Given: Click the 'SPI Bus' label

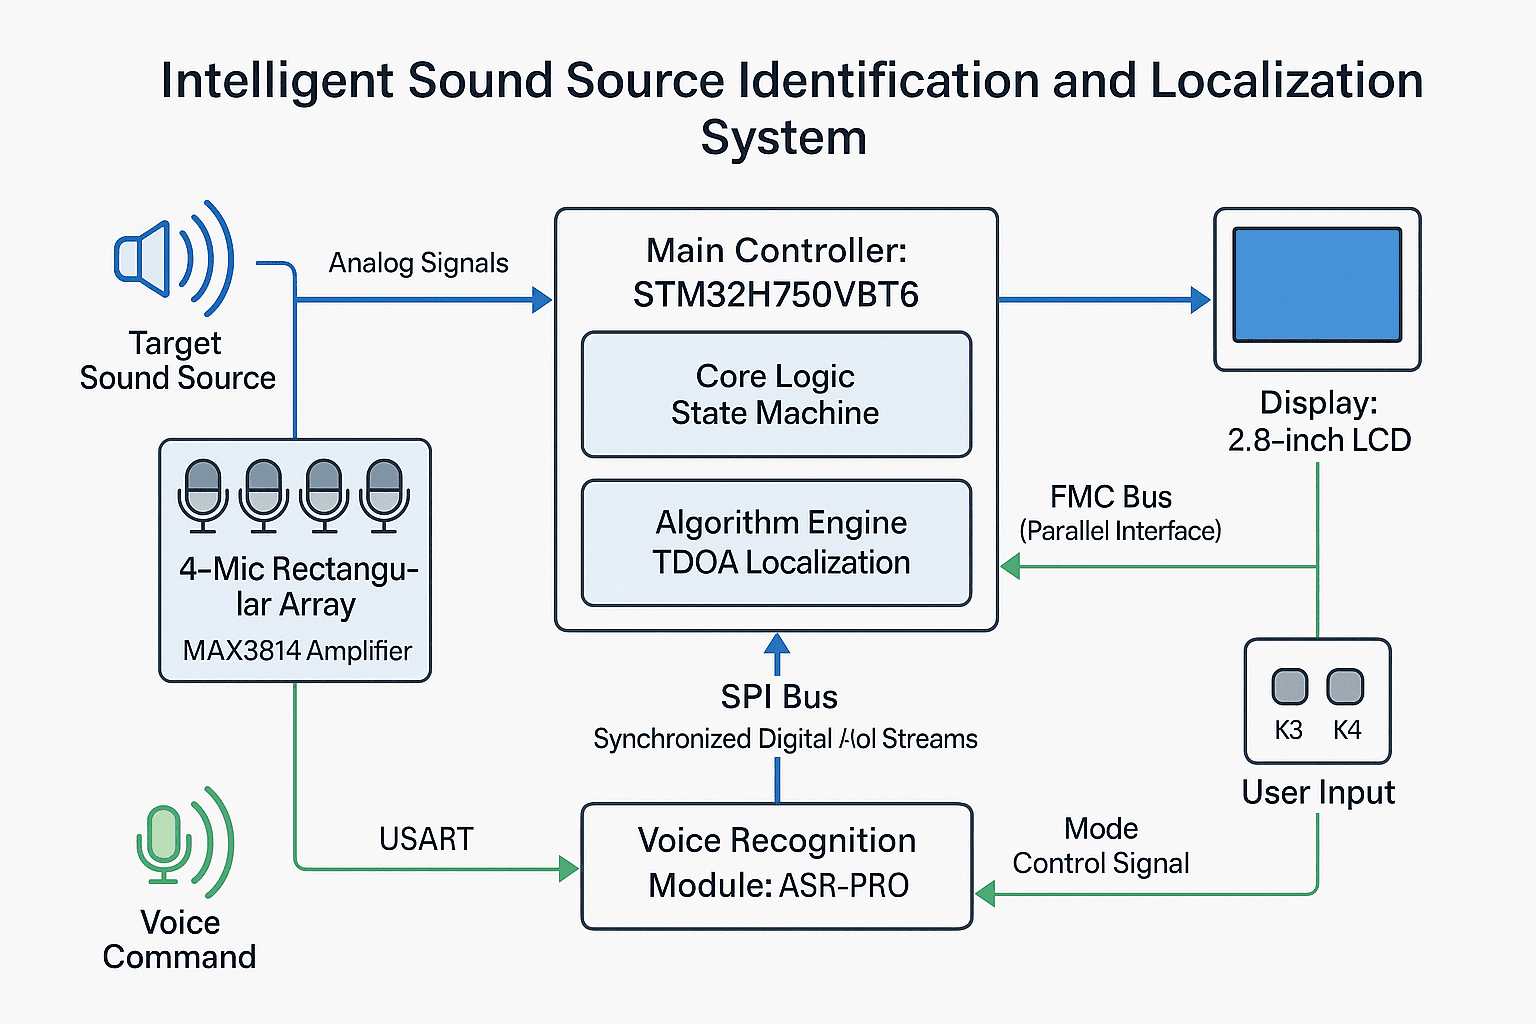Looking at the screenshot, I should 779,697.
